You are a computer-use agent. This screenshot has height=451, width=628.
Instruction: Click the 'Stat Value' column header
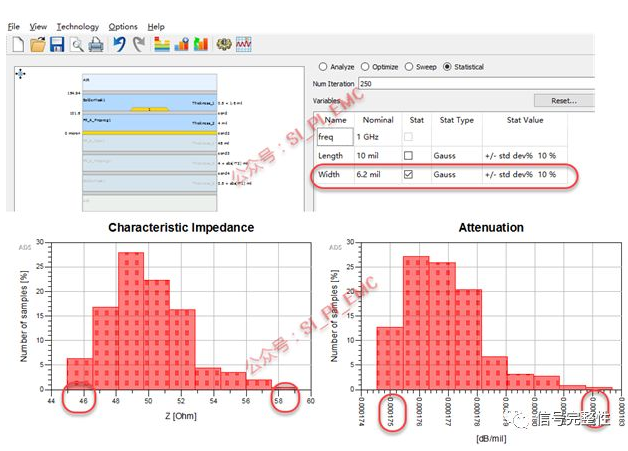(525, 120)
